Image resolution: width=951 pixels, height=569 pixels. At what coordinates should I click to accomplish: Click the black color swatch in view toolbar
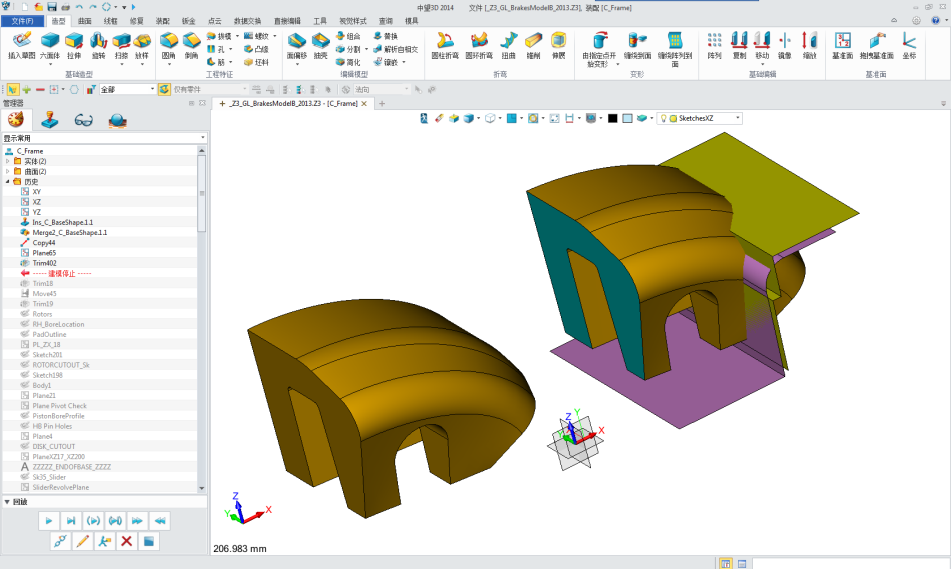point(612,118)
